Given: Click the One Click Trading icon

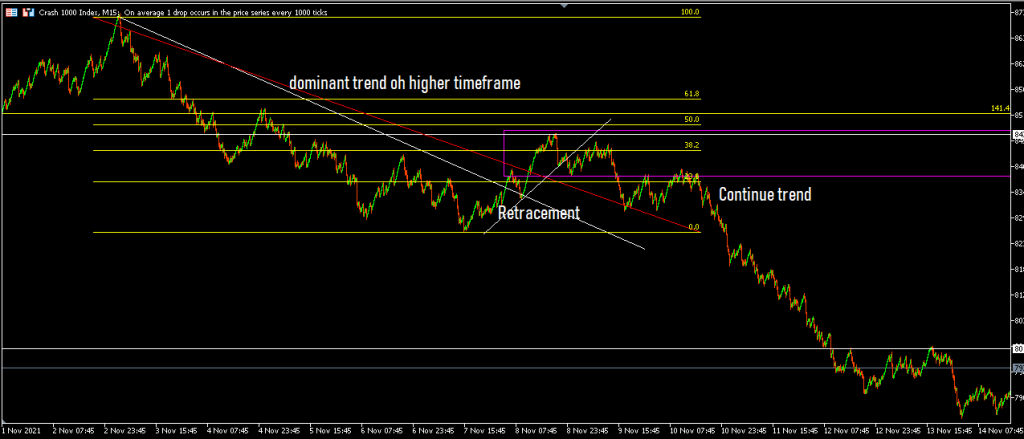Looking at the screenshot, I should coord(27,12).
